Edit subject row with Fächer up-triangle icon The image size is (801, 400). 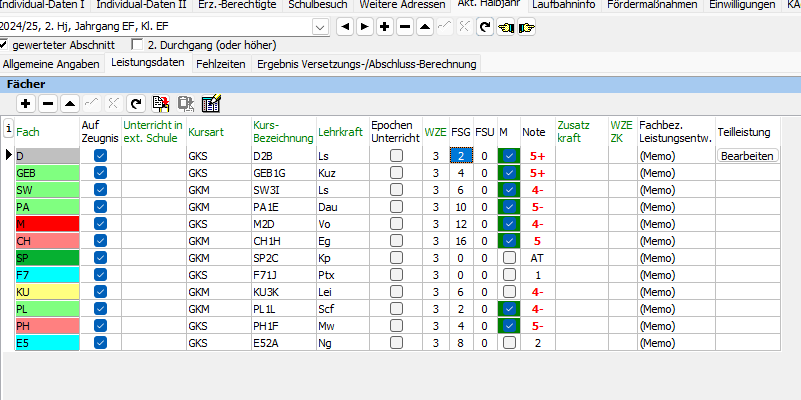pyautogui.click(x=69, y=104)
